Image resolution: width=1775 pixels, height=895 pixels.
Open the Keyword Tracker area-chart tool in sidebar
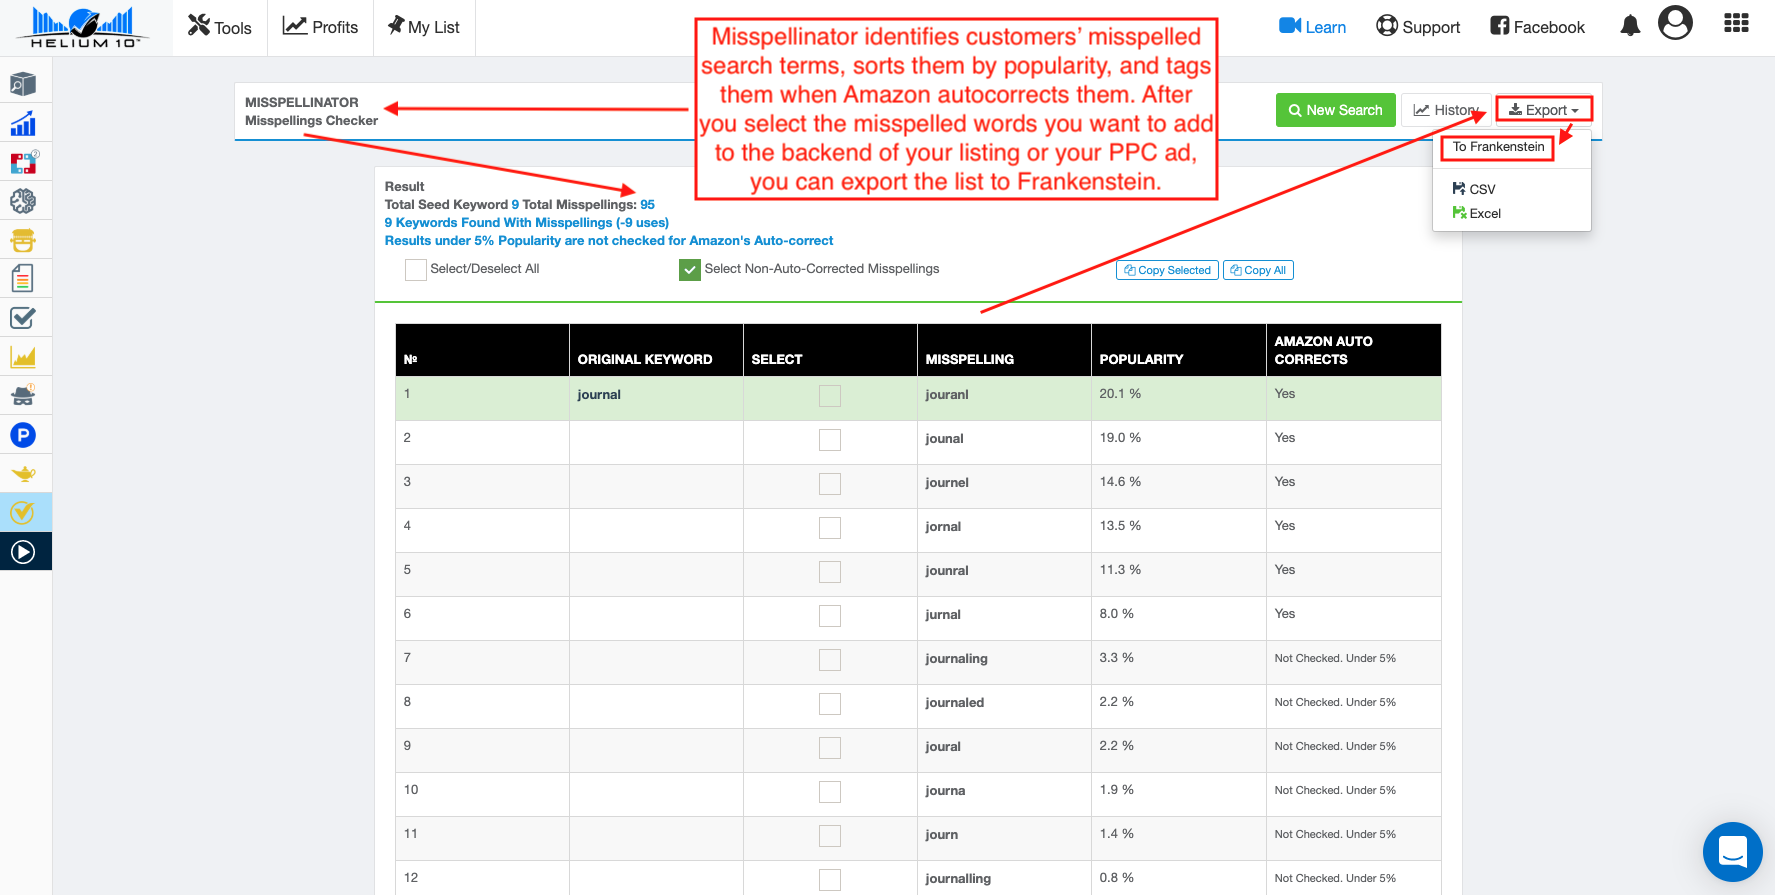pyautogui.click(x=23, y=357)
